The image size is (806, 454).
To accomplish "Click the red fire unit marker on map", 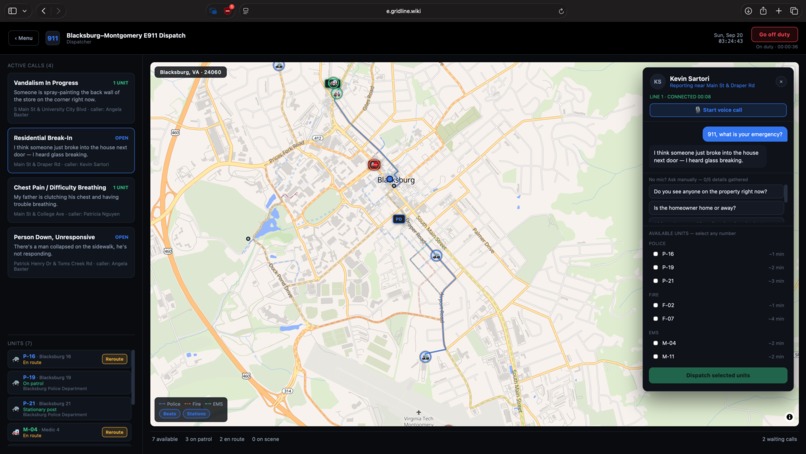I will [374, 165].
